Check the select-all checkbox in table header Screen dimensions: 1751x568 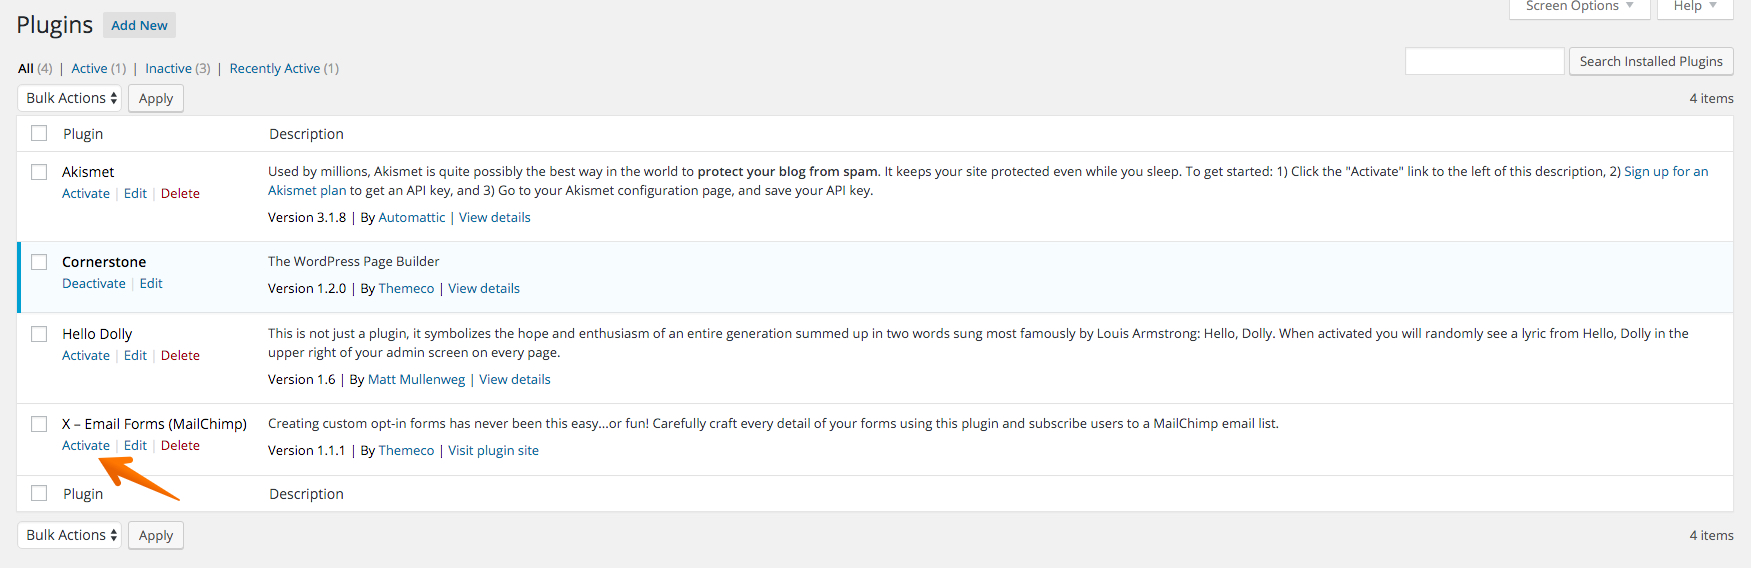39,133
